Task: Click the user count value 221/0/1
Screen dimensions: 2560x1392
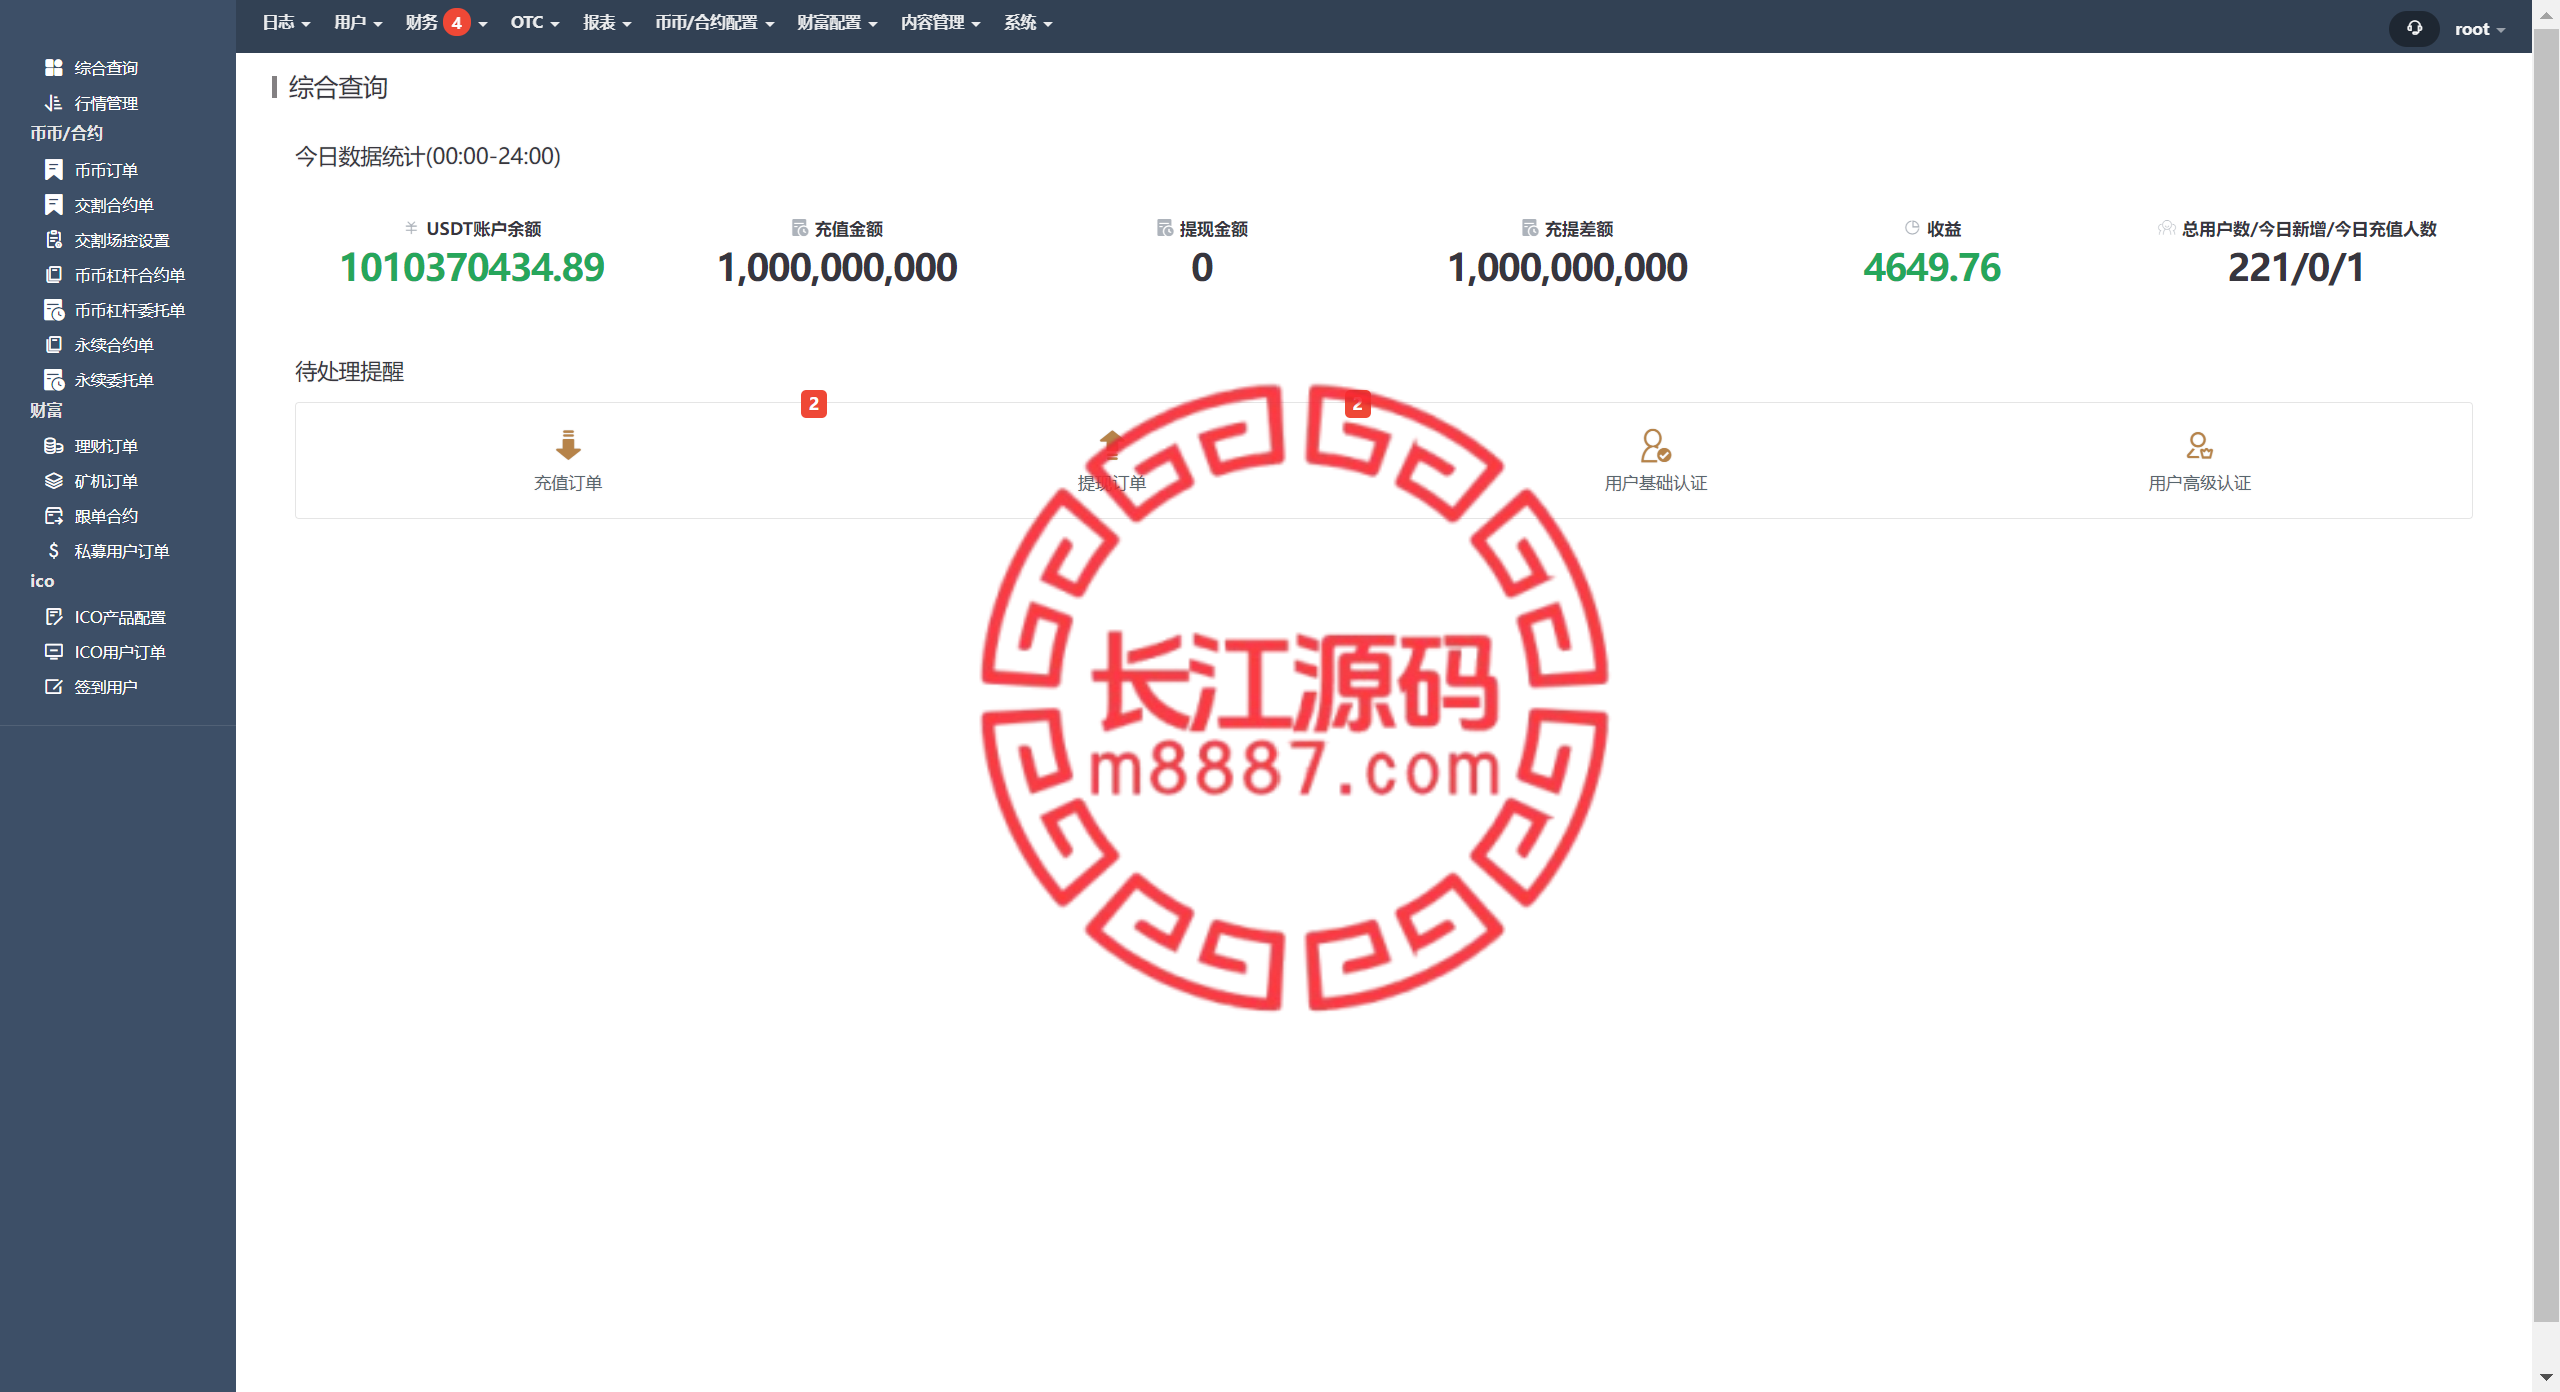Action: (2296, 268)
